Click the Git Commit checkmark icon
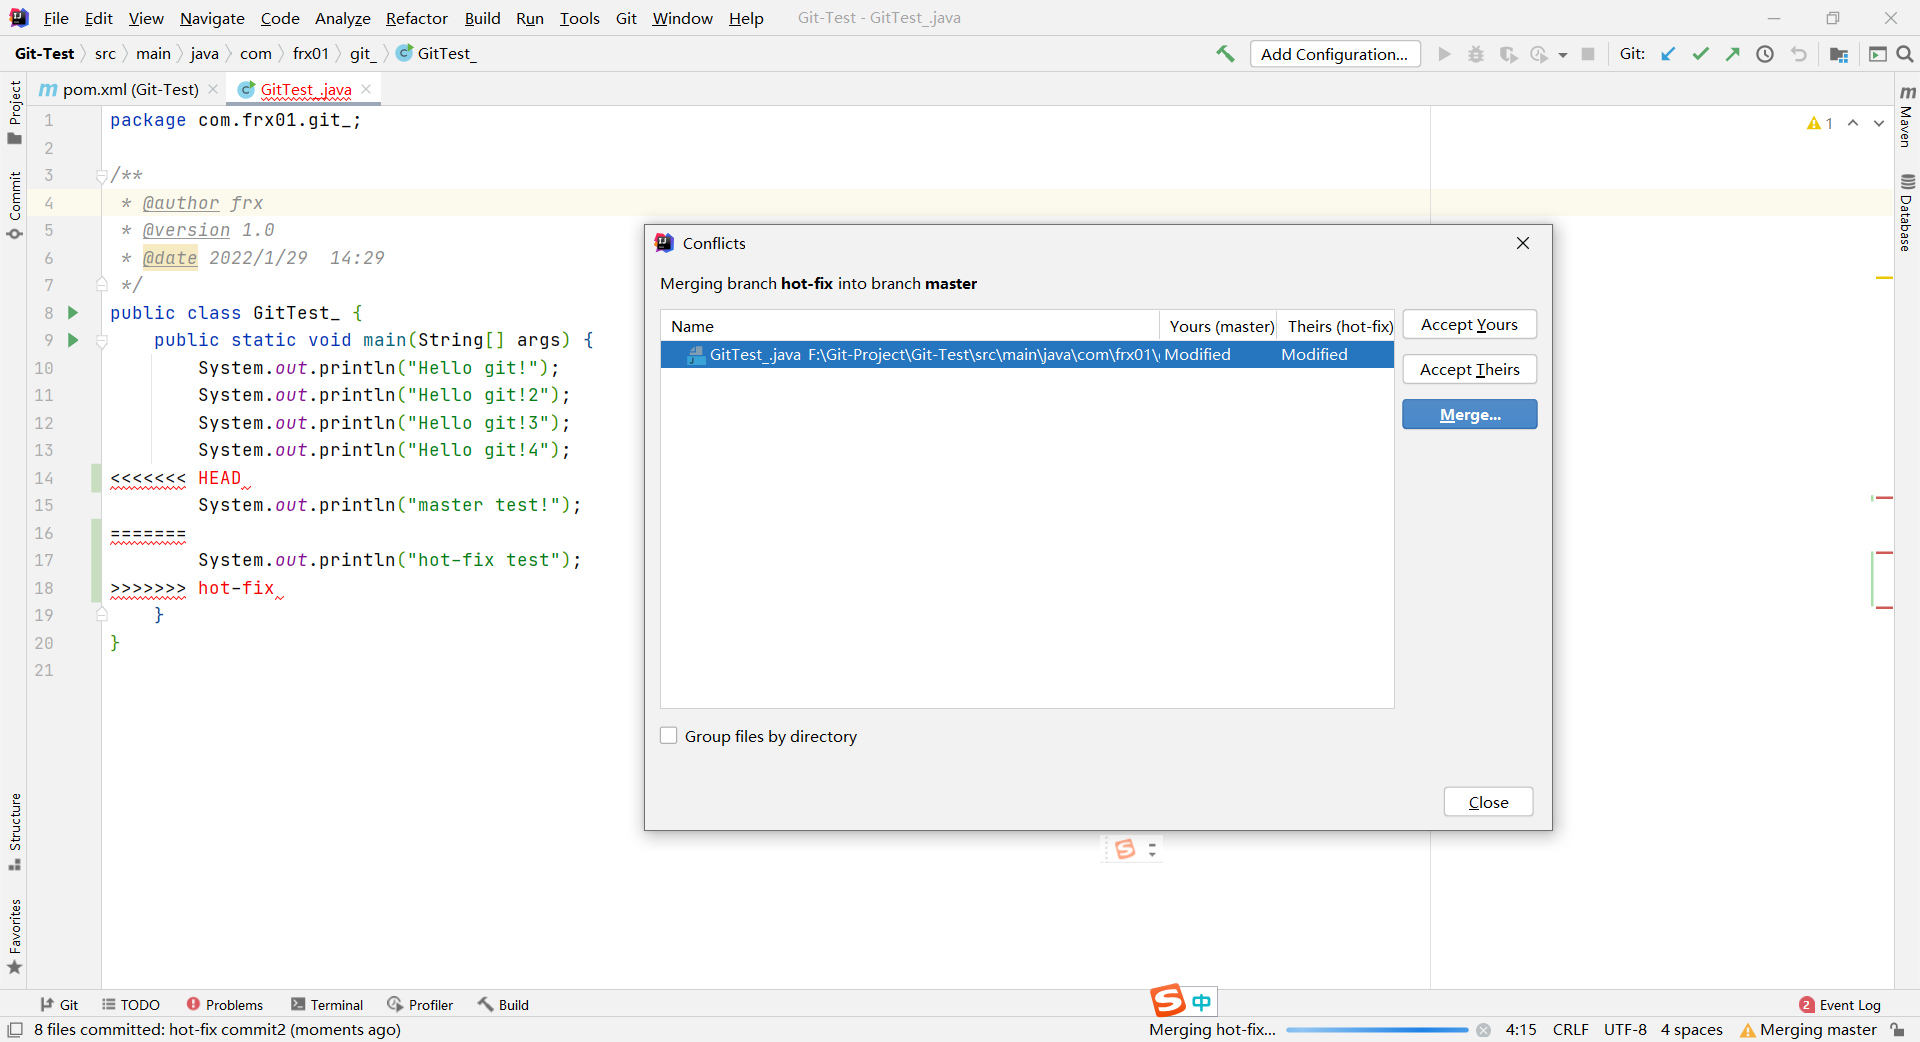The image size is (1920, 1042). point(1700,54)
